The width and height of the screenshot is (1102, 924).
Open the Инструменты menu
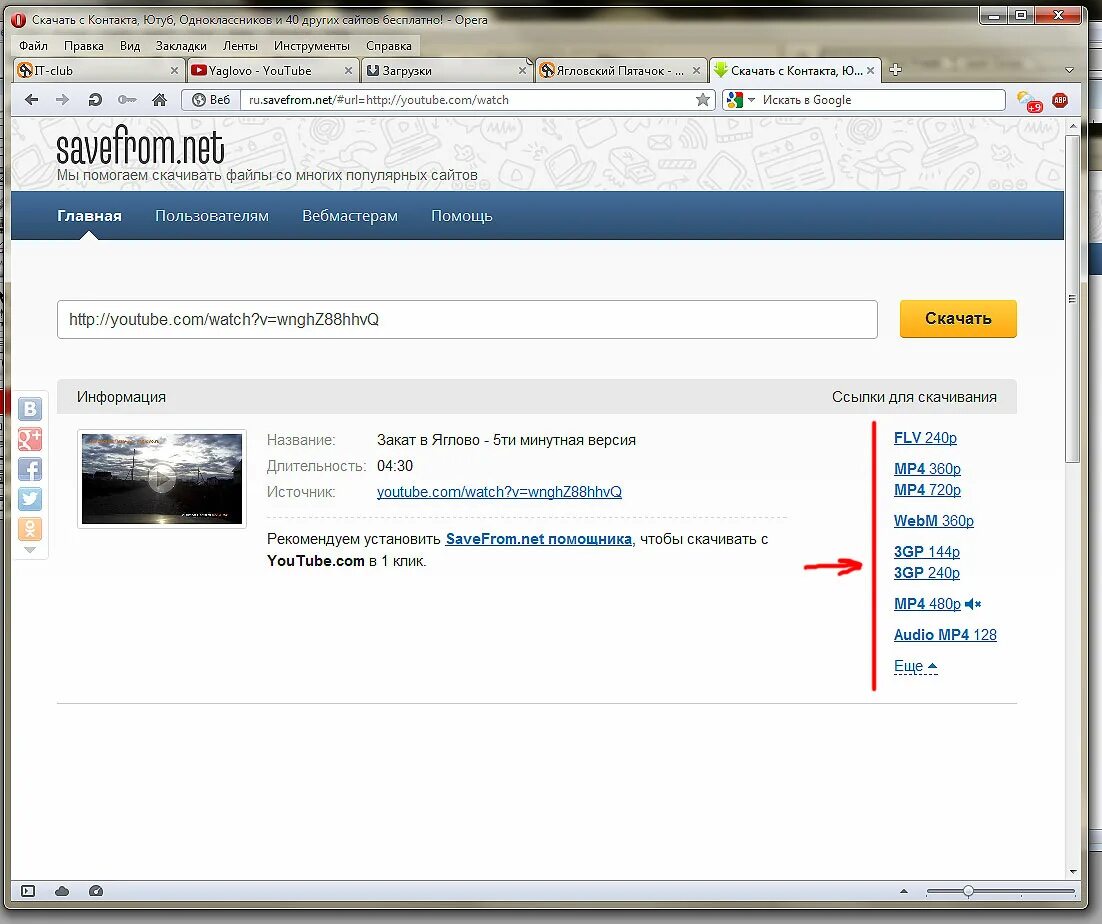[312, 46]
